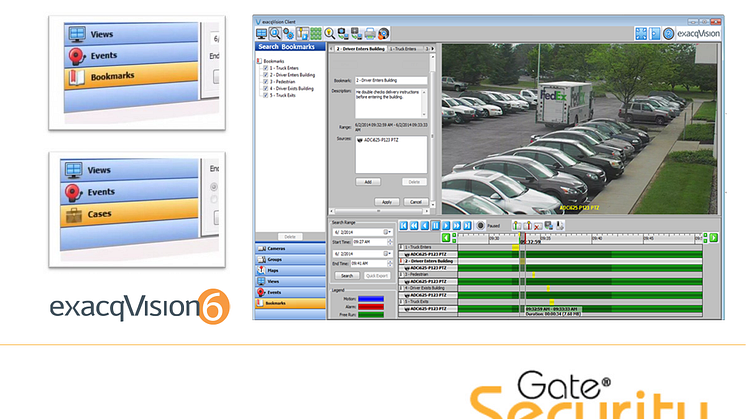
Task: Click into the Bookmark name field
Action: click(x=391, y=80)
